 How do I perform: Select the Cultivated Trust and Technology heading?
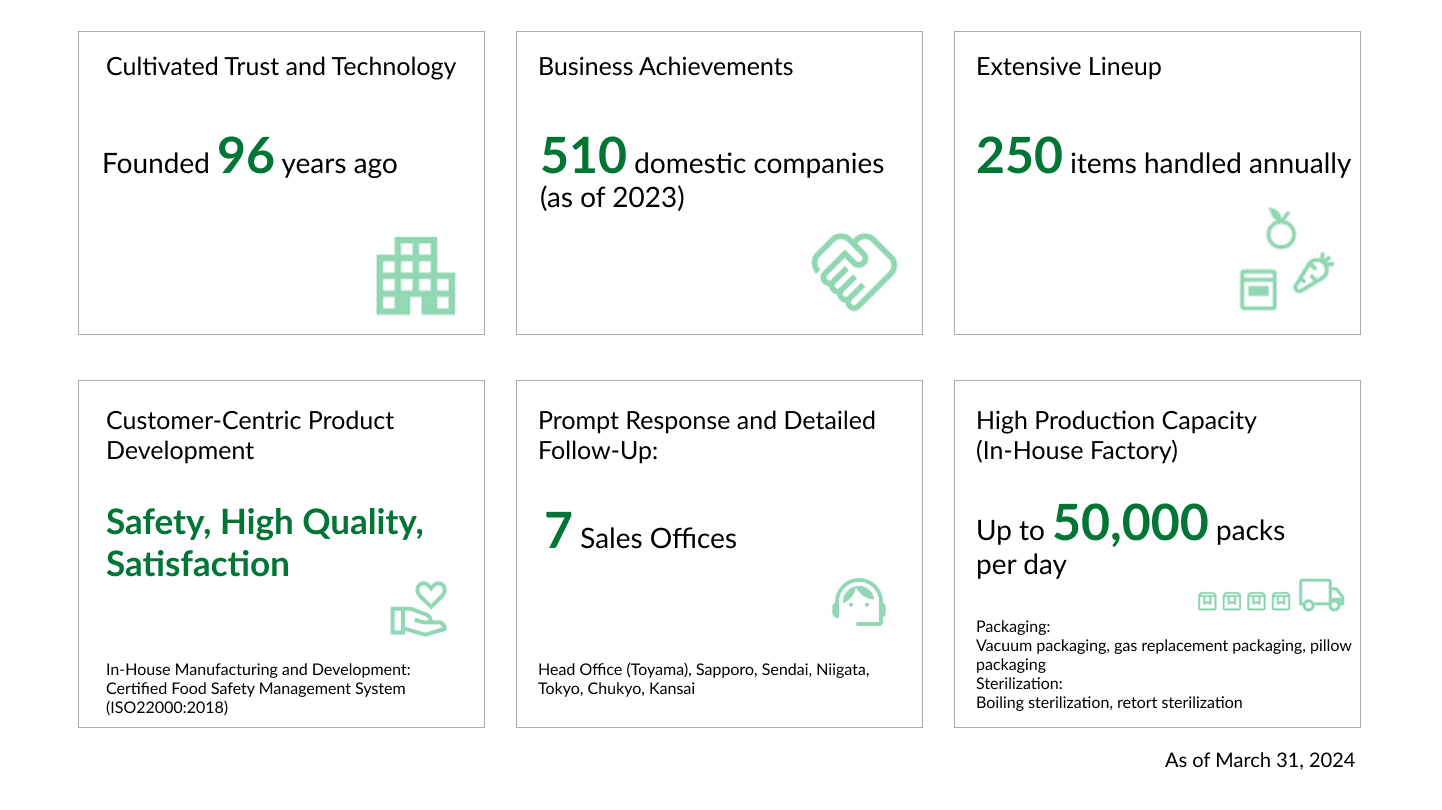281,67
